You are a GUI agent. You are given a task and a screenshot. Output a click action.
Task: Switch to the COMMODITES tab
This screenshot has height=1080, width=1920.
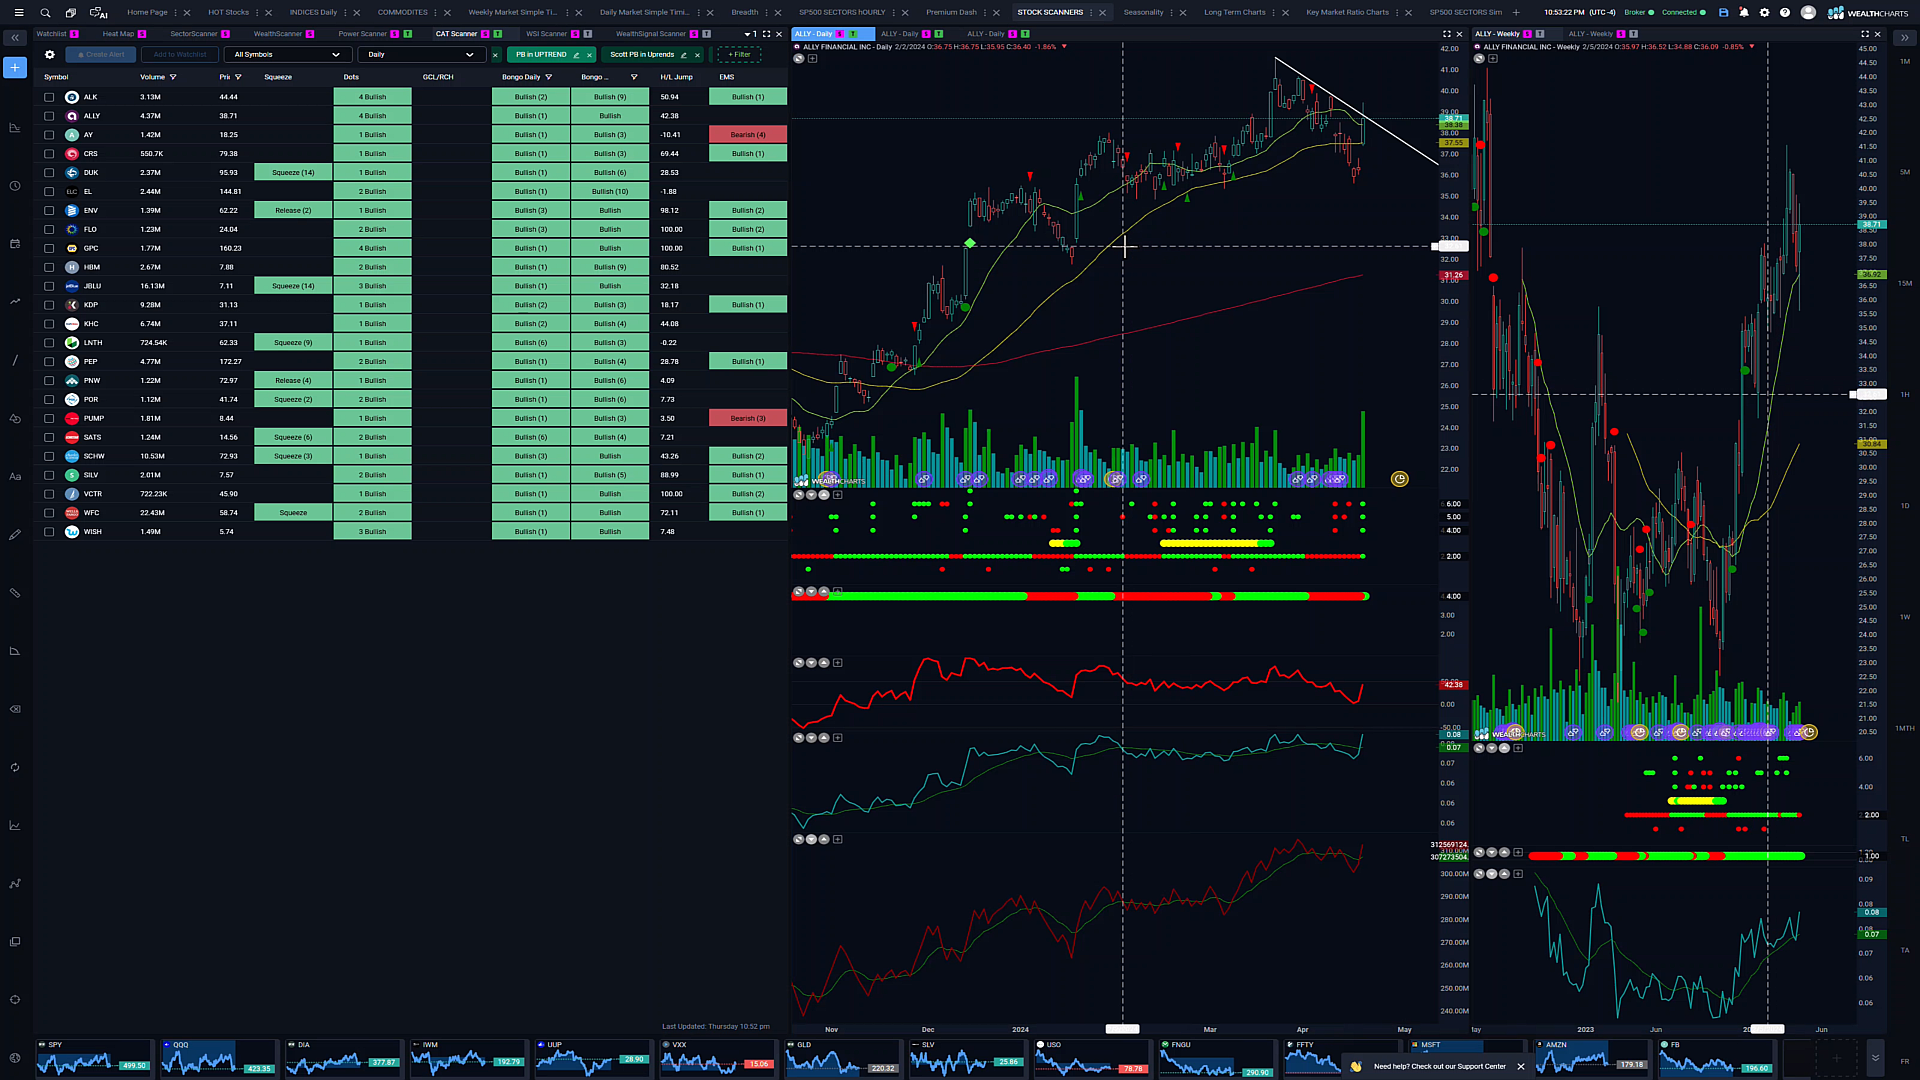click(x=402, y=13)
